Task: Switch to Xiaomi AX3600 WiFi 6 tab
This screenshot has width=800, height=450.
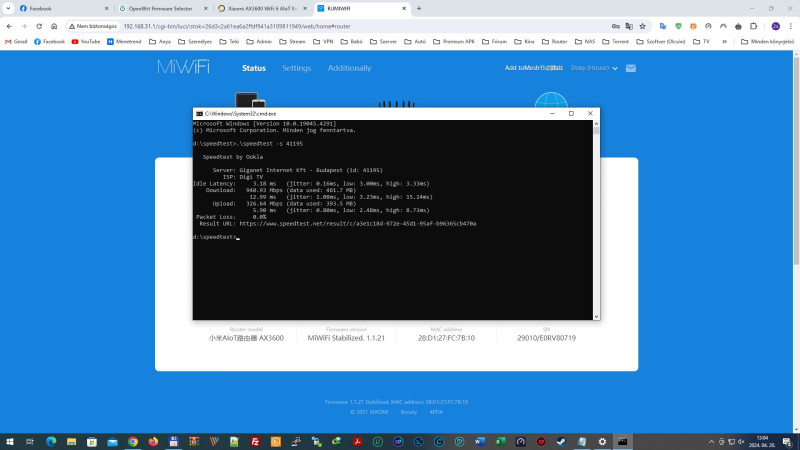Action: [260, 8]
